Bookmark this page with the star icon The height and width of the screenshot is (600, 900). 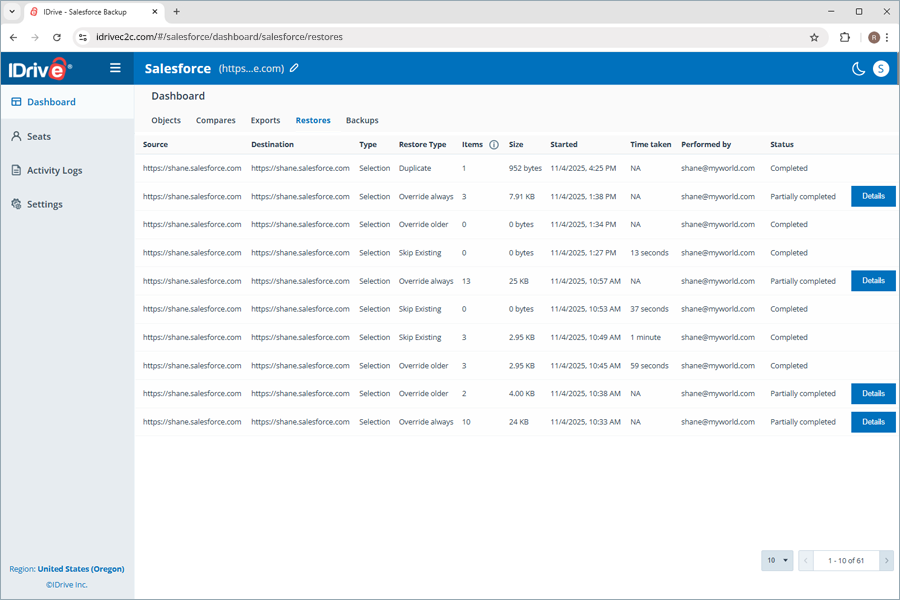tap(814, 37)
